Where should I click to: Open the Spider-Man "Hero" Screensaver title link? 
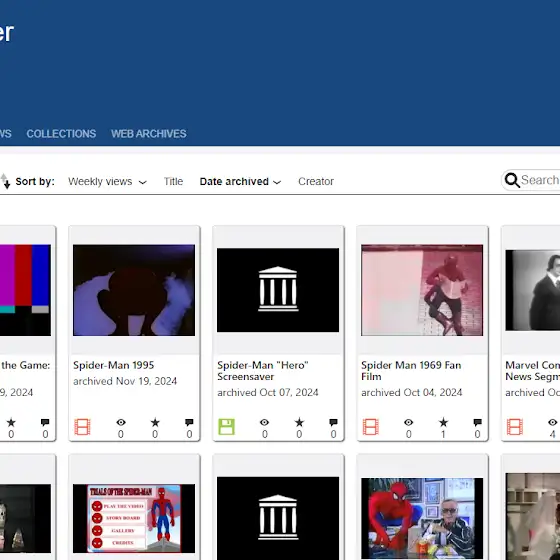pyautogui.click(x=263, y=371)
